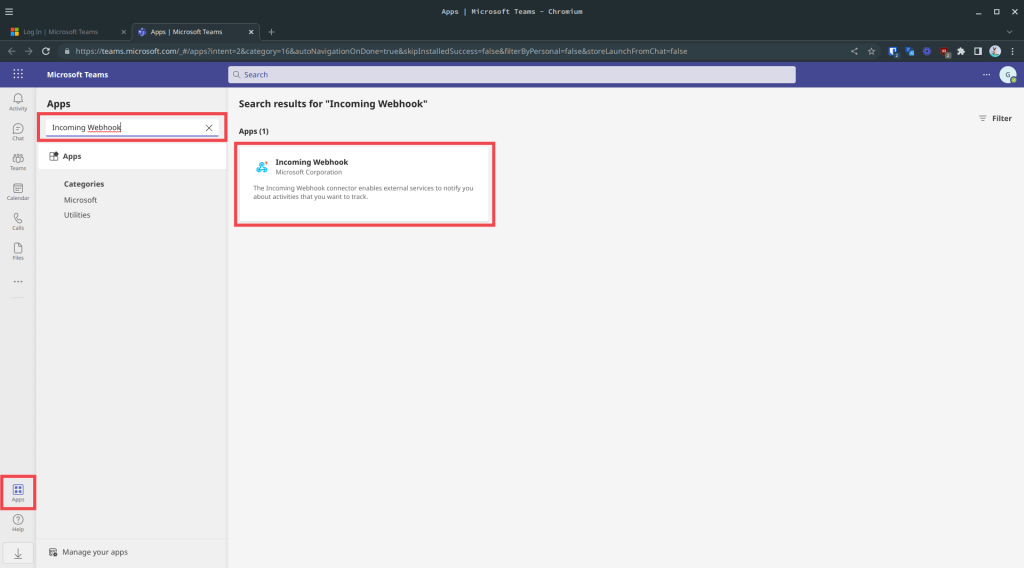The image size is (1024, 568).
Task: Click the browser address bar URL
Action: 381,51
